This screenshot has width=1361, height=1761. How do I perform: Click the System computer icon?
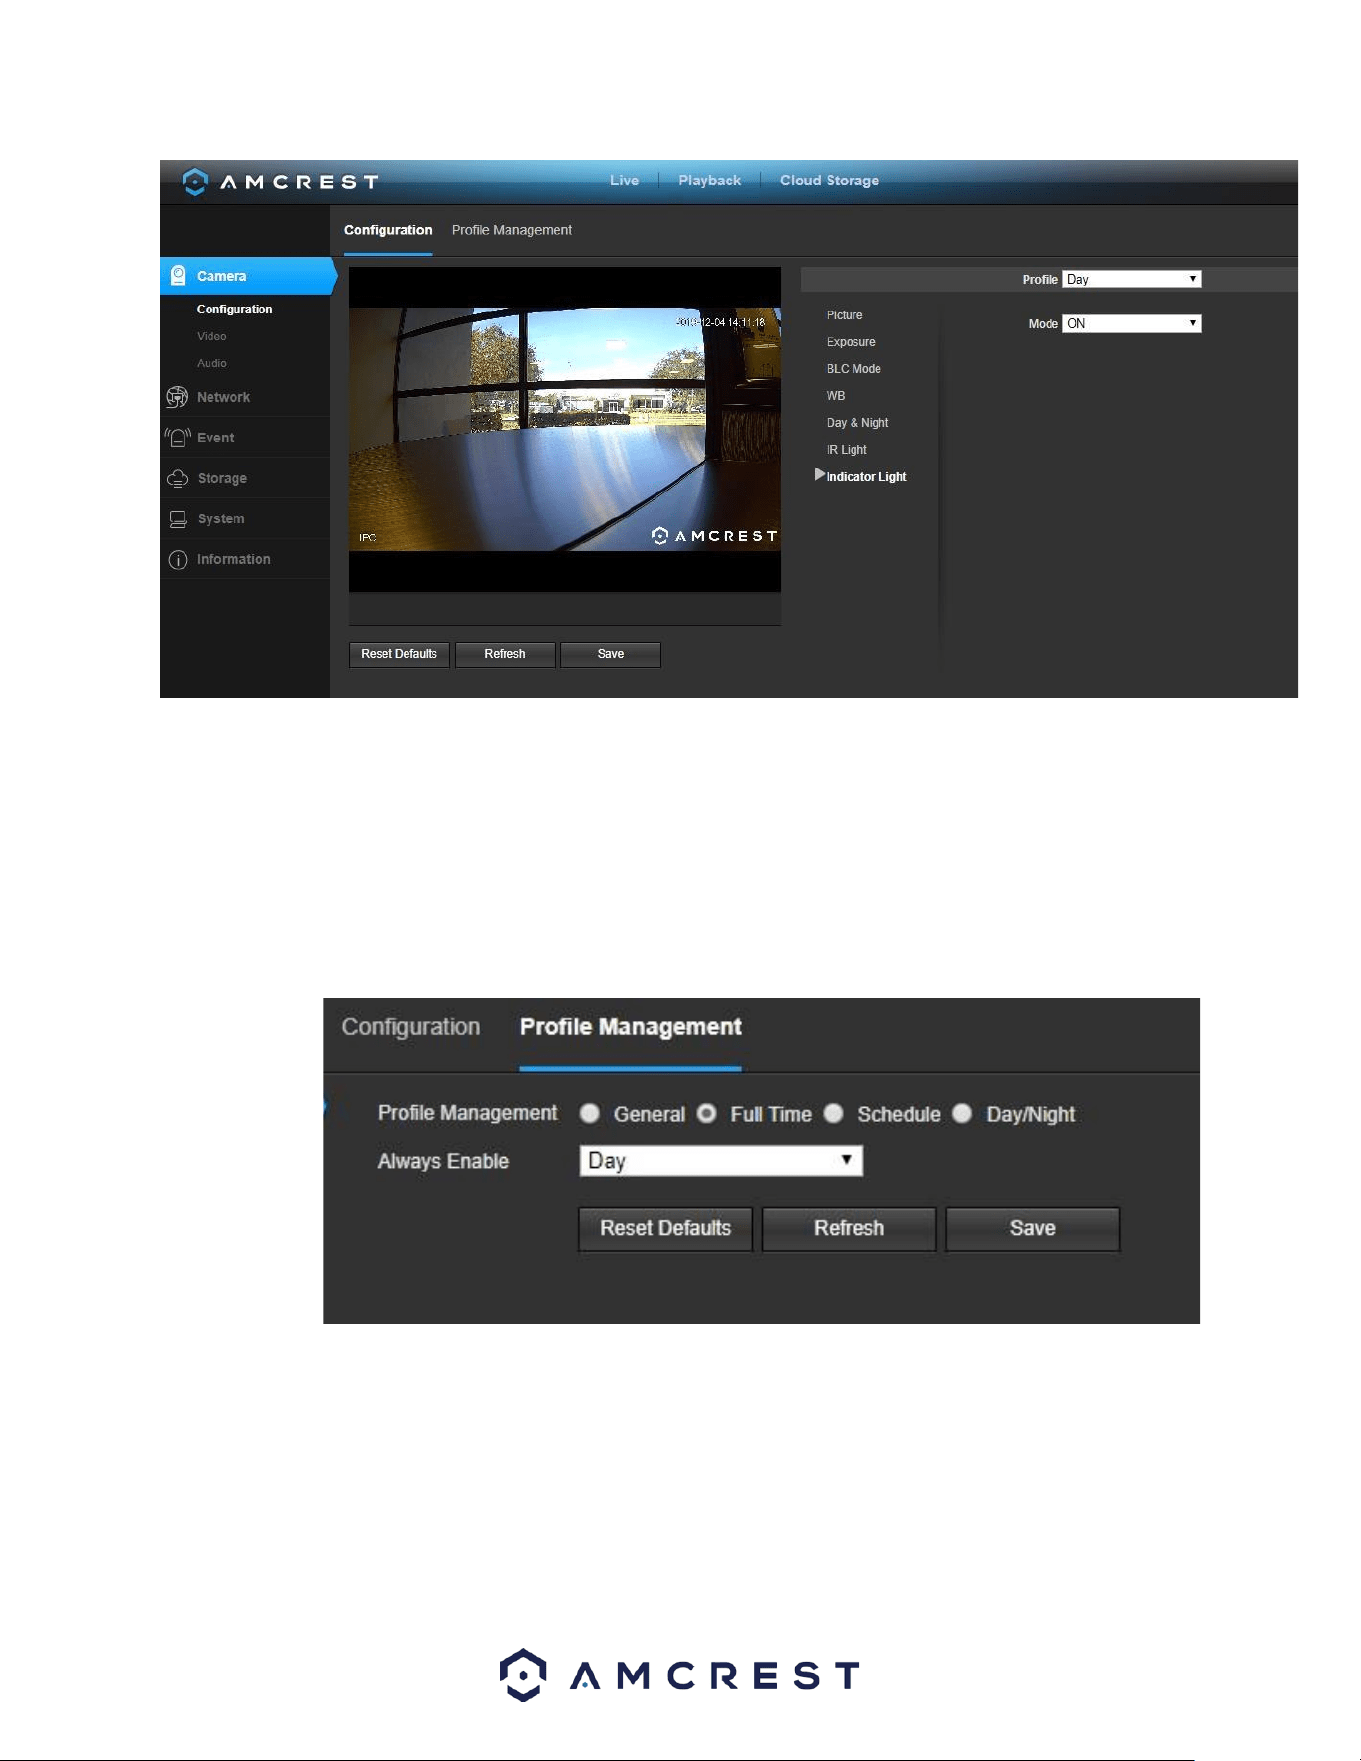click(178, 519)
